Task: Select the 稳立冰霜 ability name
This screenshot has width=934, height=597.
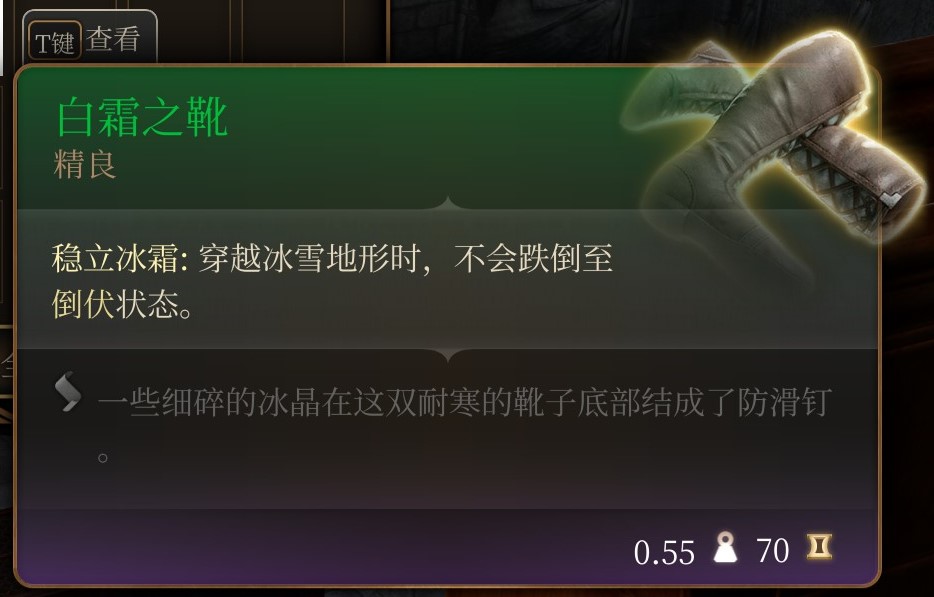Action: (115, 259)
